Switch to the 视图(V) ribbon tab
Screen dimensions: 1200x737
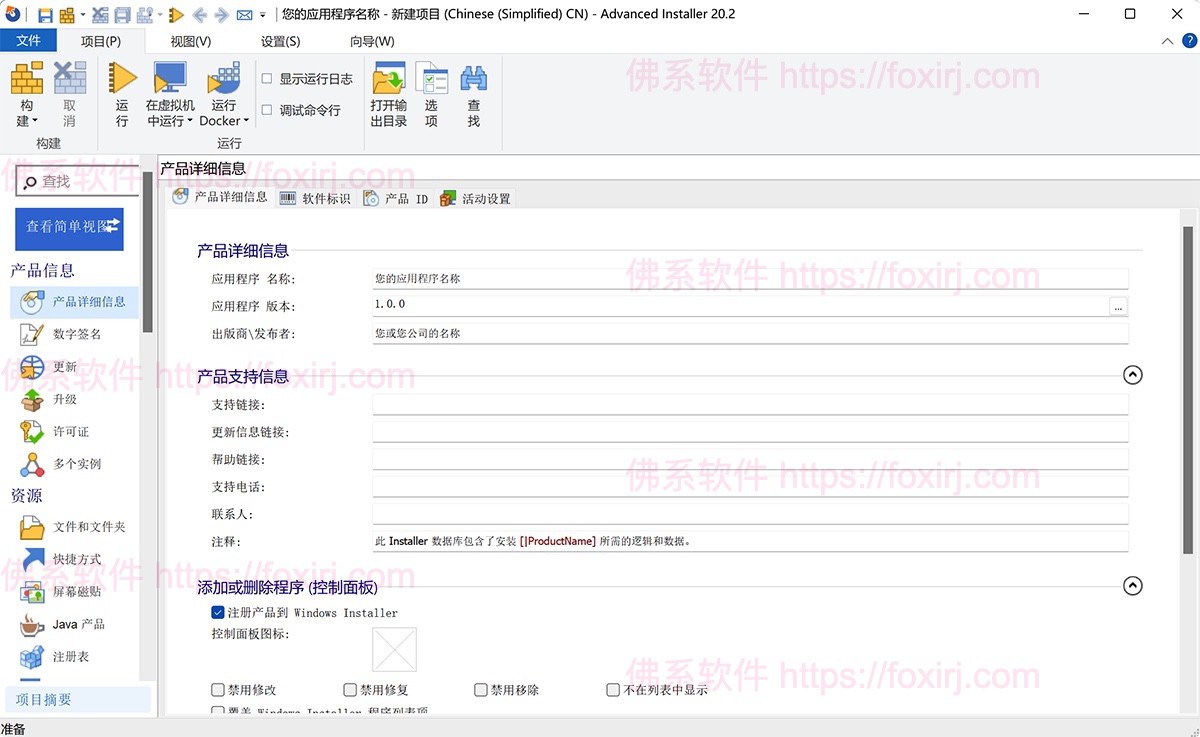pos(190,41)
